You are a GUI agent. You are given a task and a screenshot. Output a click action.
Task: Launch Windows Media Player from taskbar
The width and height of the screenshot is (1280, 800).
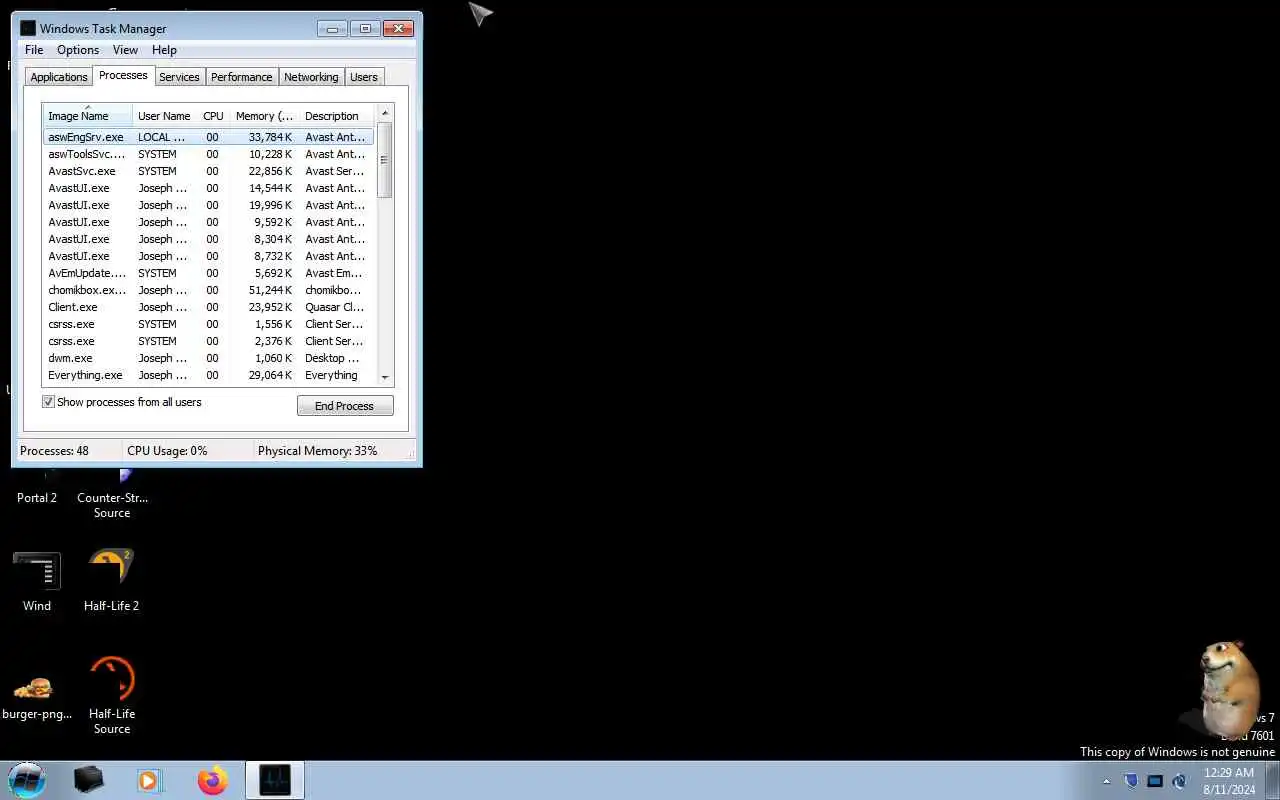click(x=150, y=780)
